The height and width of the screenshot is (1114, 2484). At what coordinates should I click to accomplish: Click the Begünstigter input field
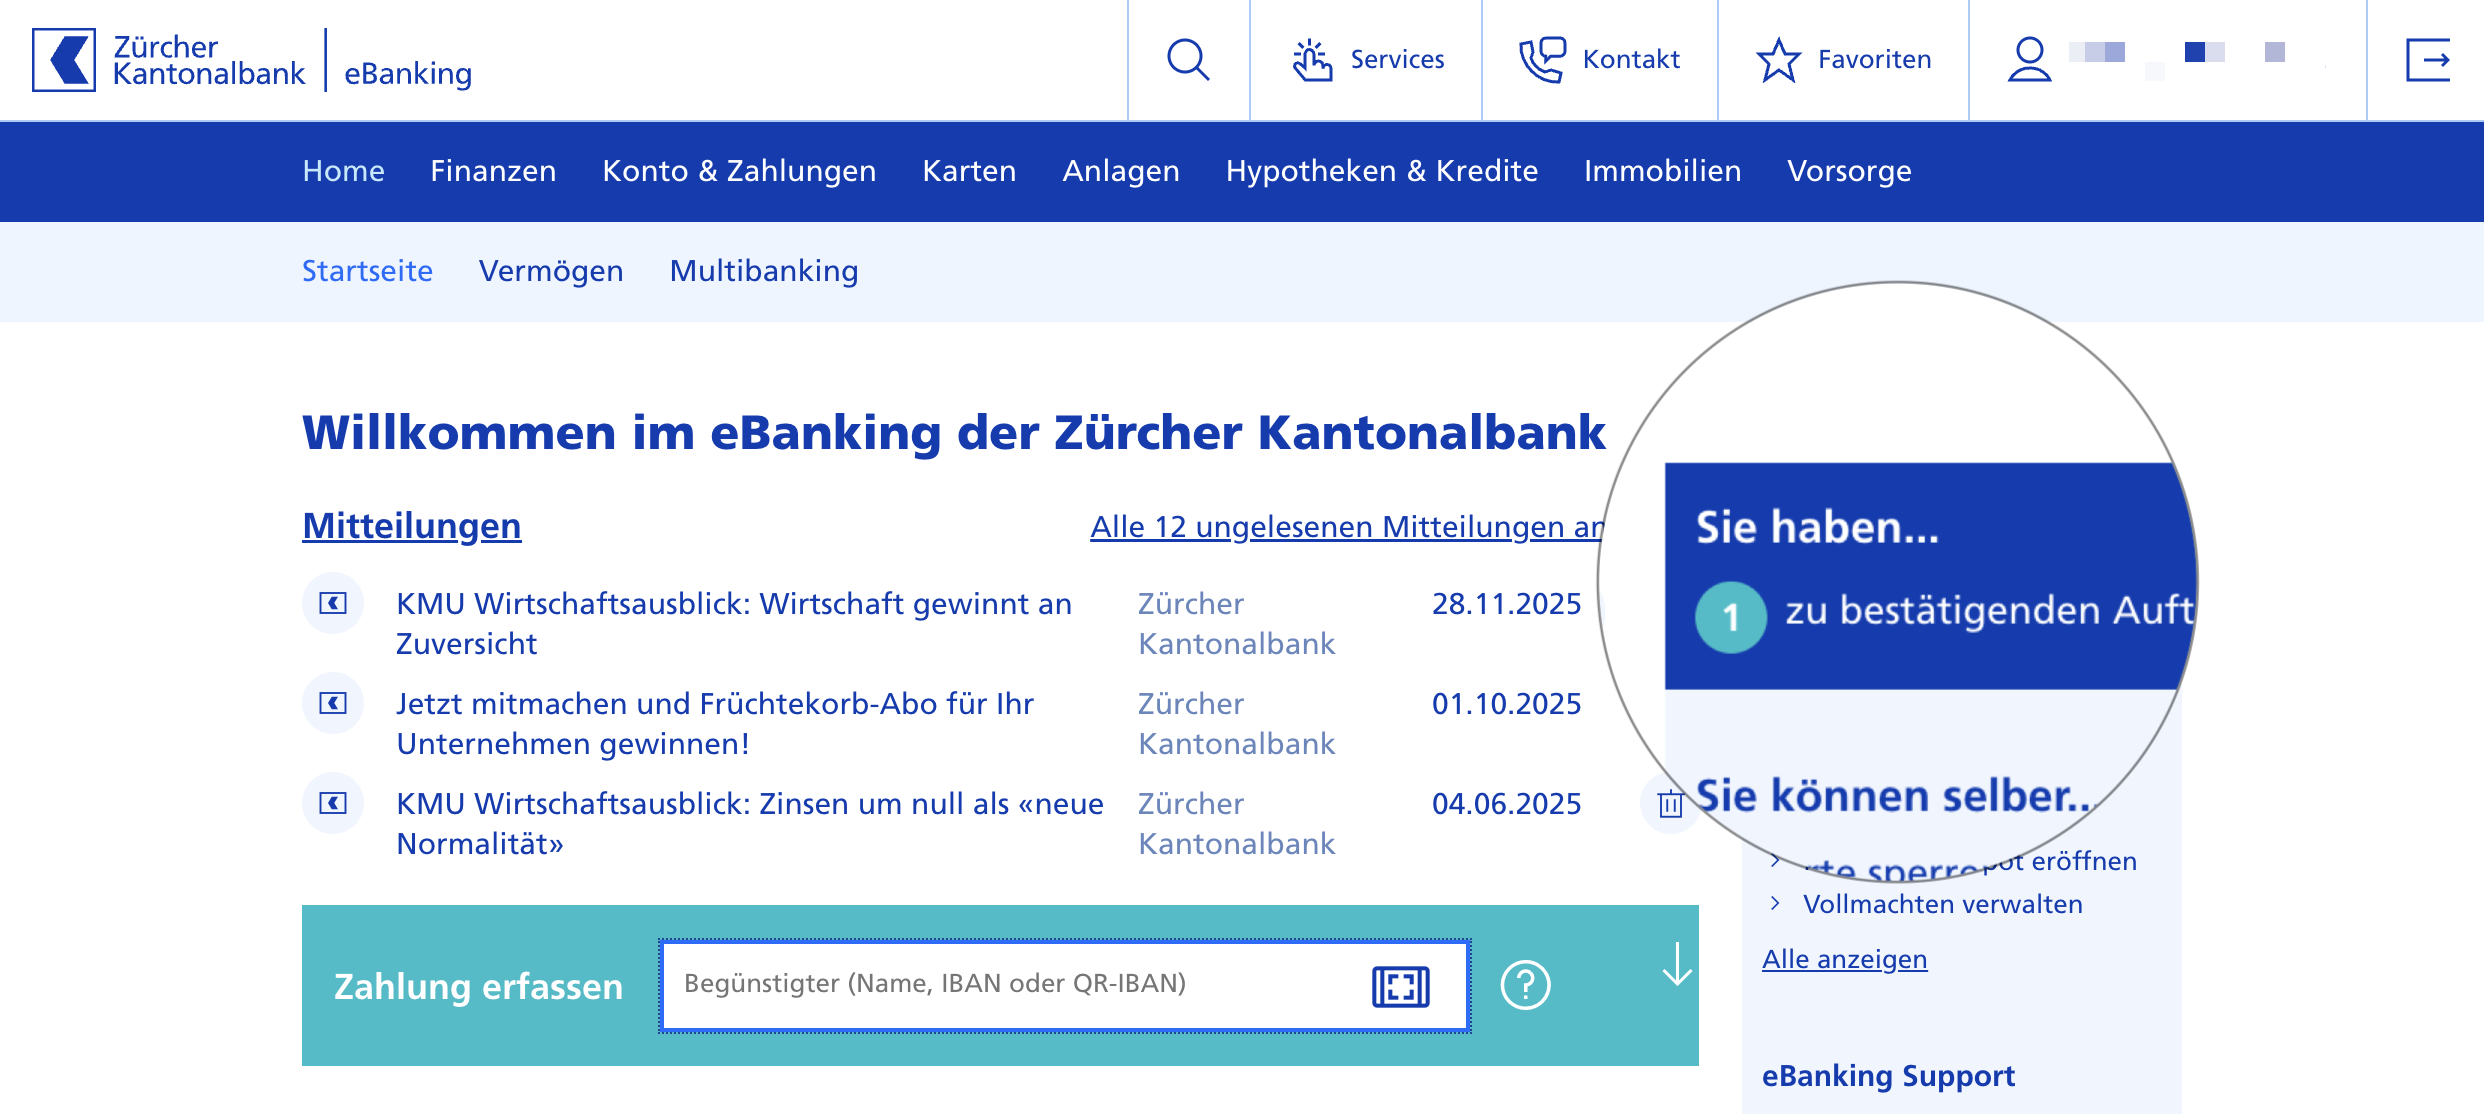tap(1000, 986)
